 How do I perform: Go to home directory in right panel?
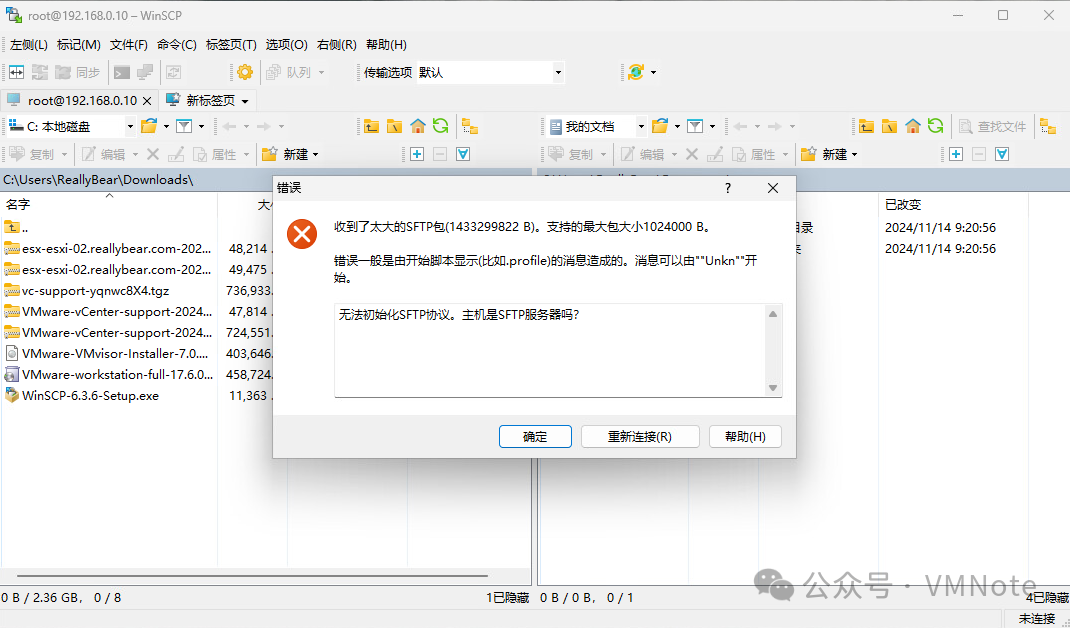912,126
